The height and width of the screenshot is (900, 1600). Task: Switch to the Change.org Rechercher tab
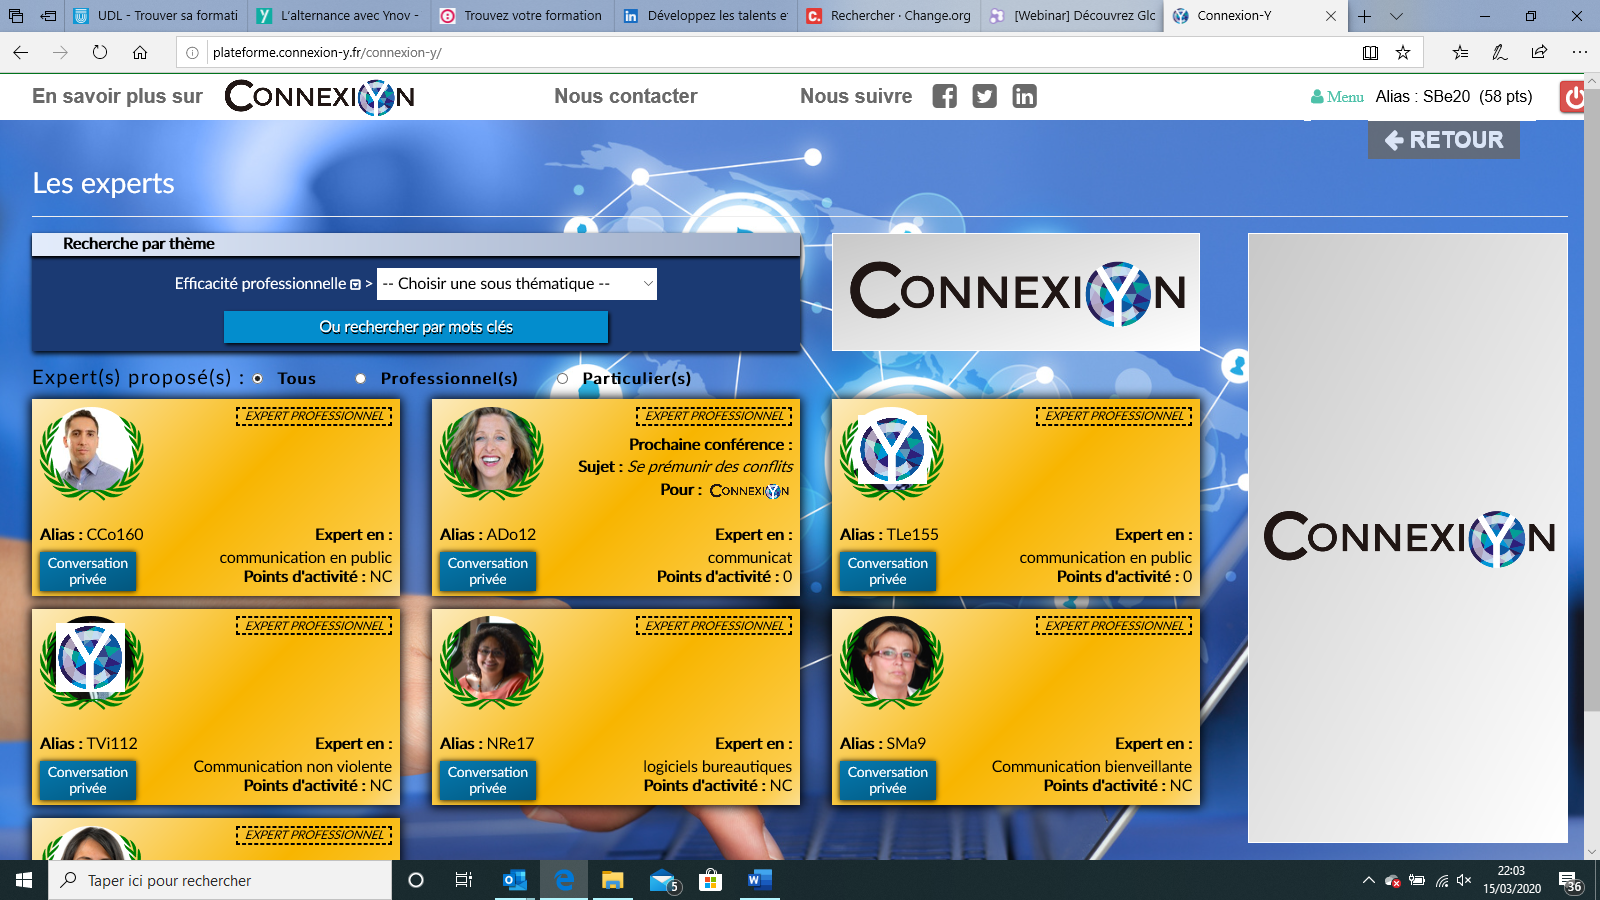[889, 16]
